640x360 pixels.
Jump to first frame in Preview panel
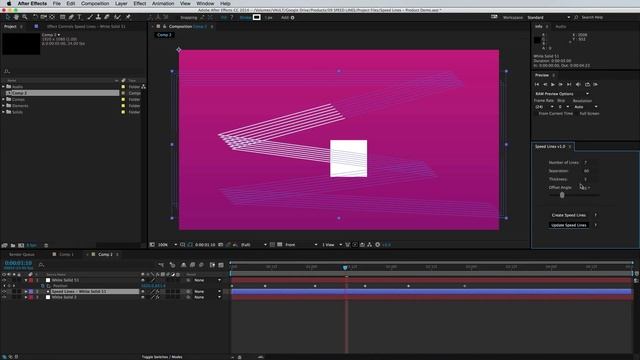tap(537, 84)
